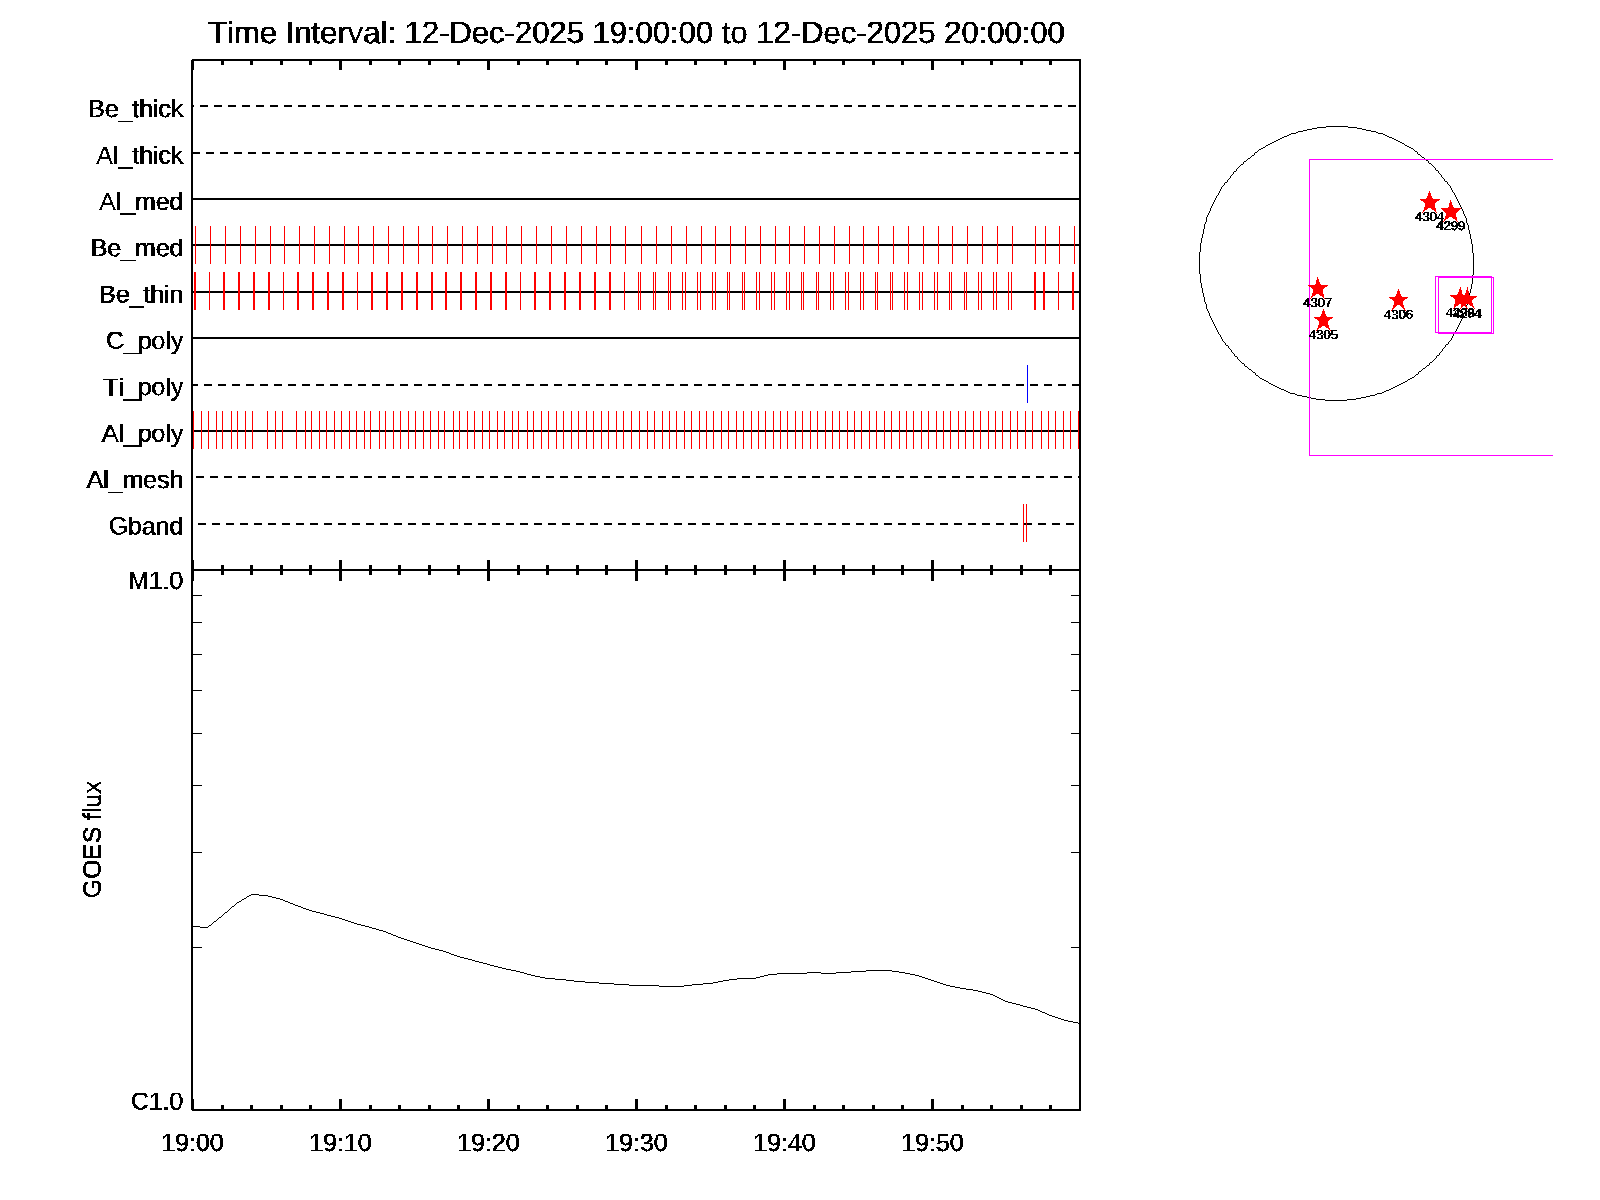The width and height of the screenshot is (1600, 1200).
Task: Click the overlapping stars inside small magenta box
Action: 1463,299
